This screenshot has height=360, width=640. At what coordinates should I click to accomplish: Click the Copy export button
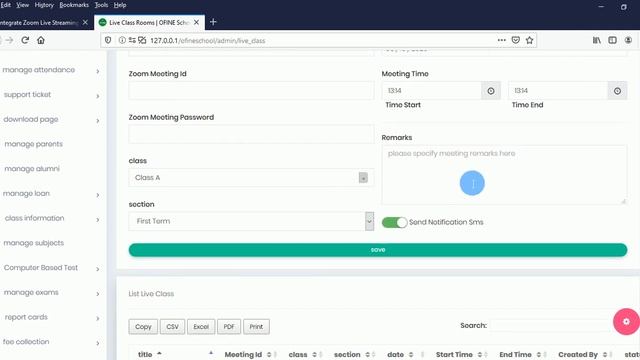click(x=143, y=327)
